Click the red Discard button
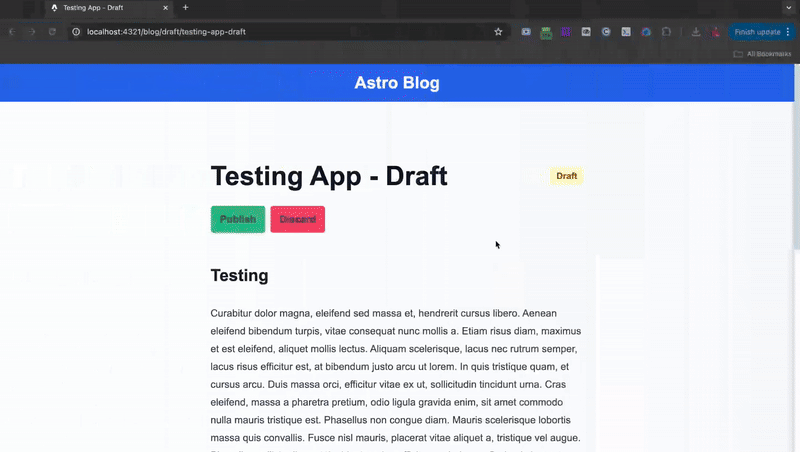 (297, 219)
